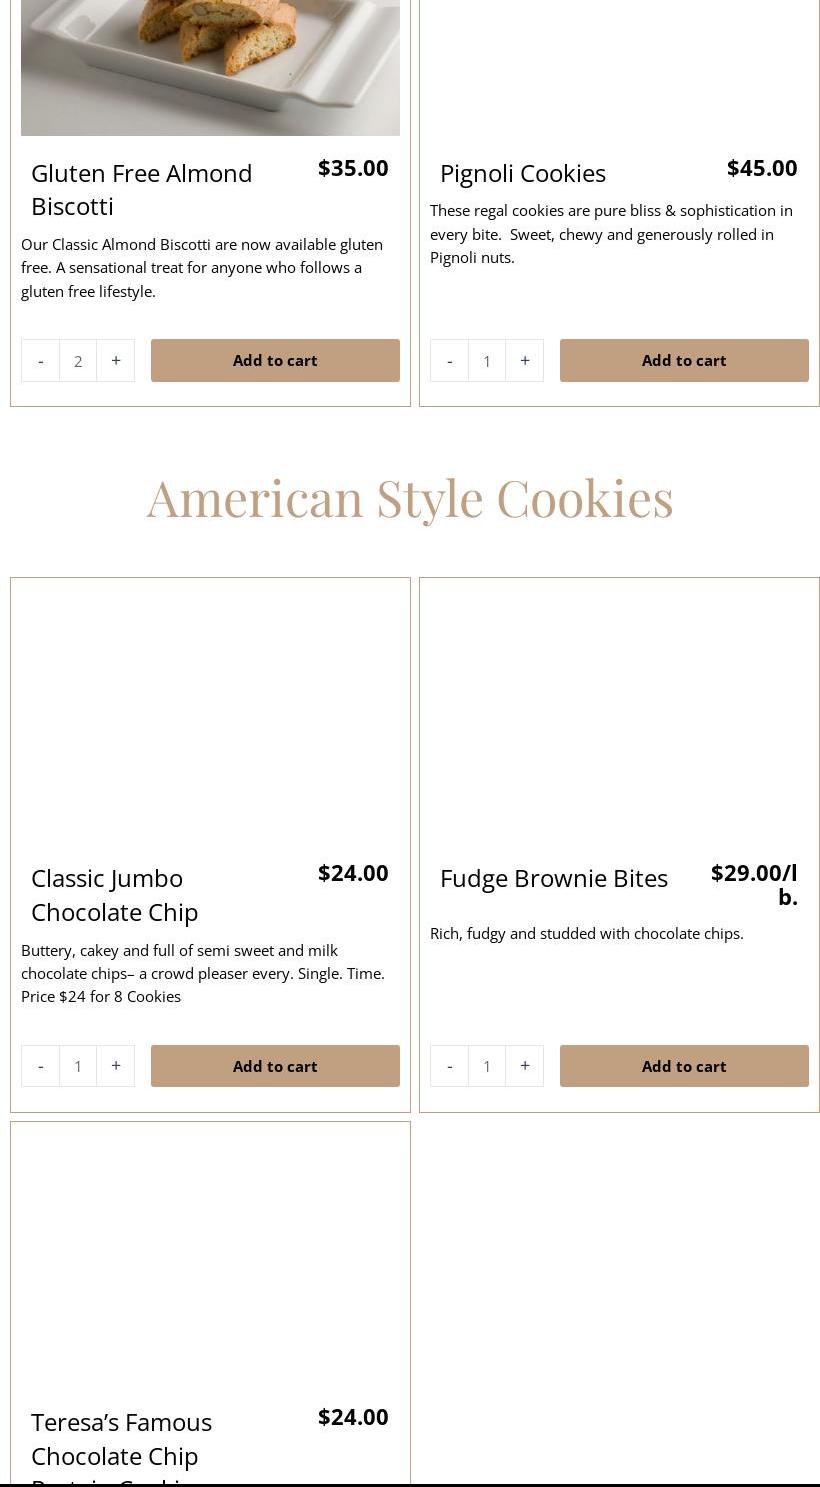Viewport: 820px width, 1487px height.
Task: Add Fudge Brownie Bites to cart
Action: pyautogui.click(x=684, y=1066)
